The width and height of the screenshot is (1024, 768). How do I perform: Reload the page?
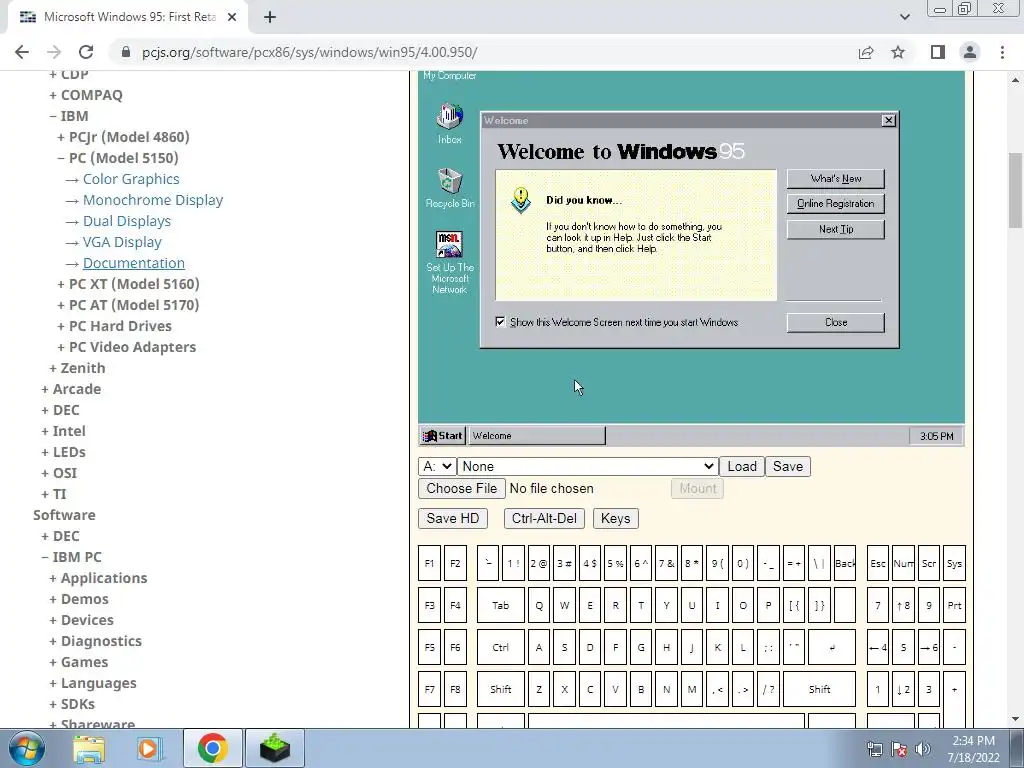click(86, 52)
